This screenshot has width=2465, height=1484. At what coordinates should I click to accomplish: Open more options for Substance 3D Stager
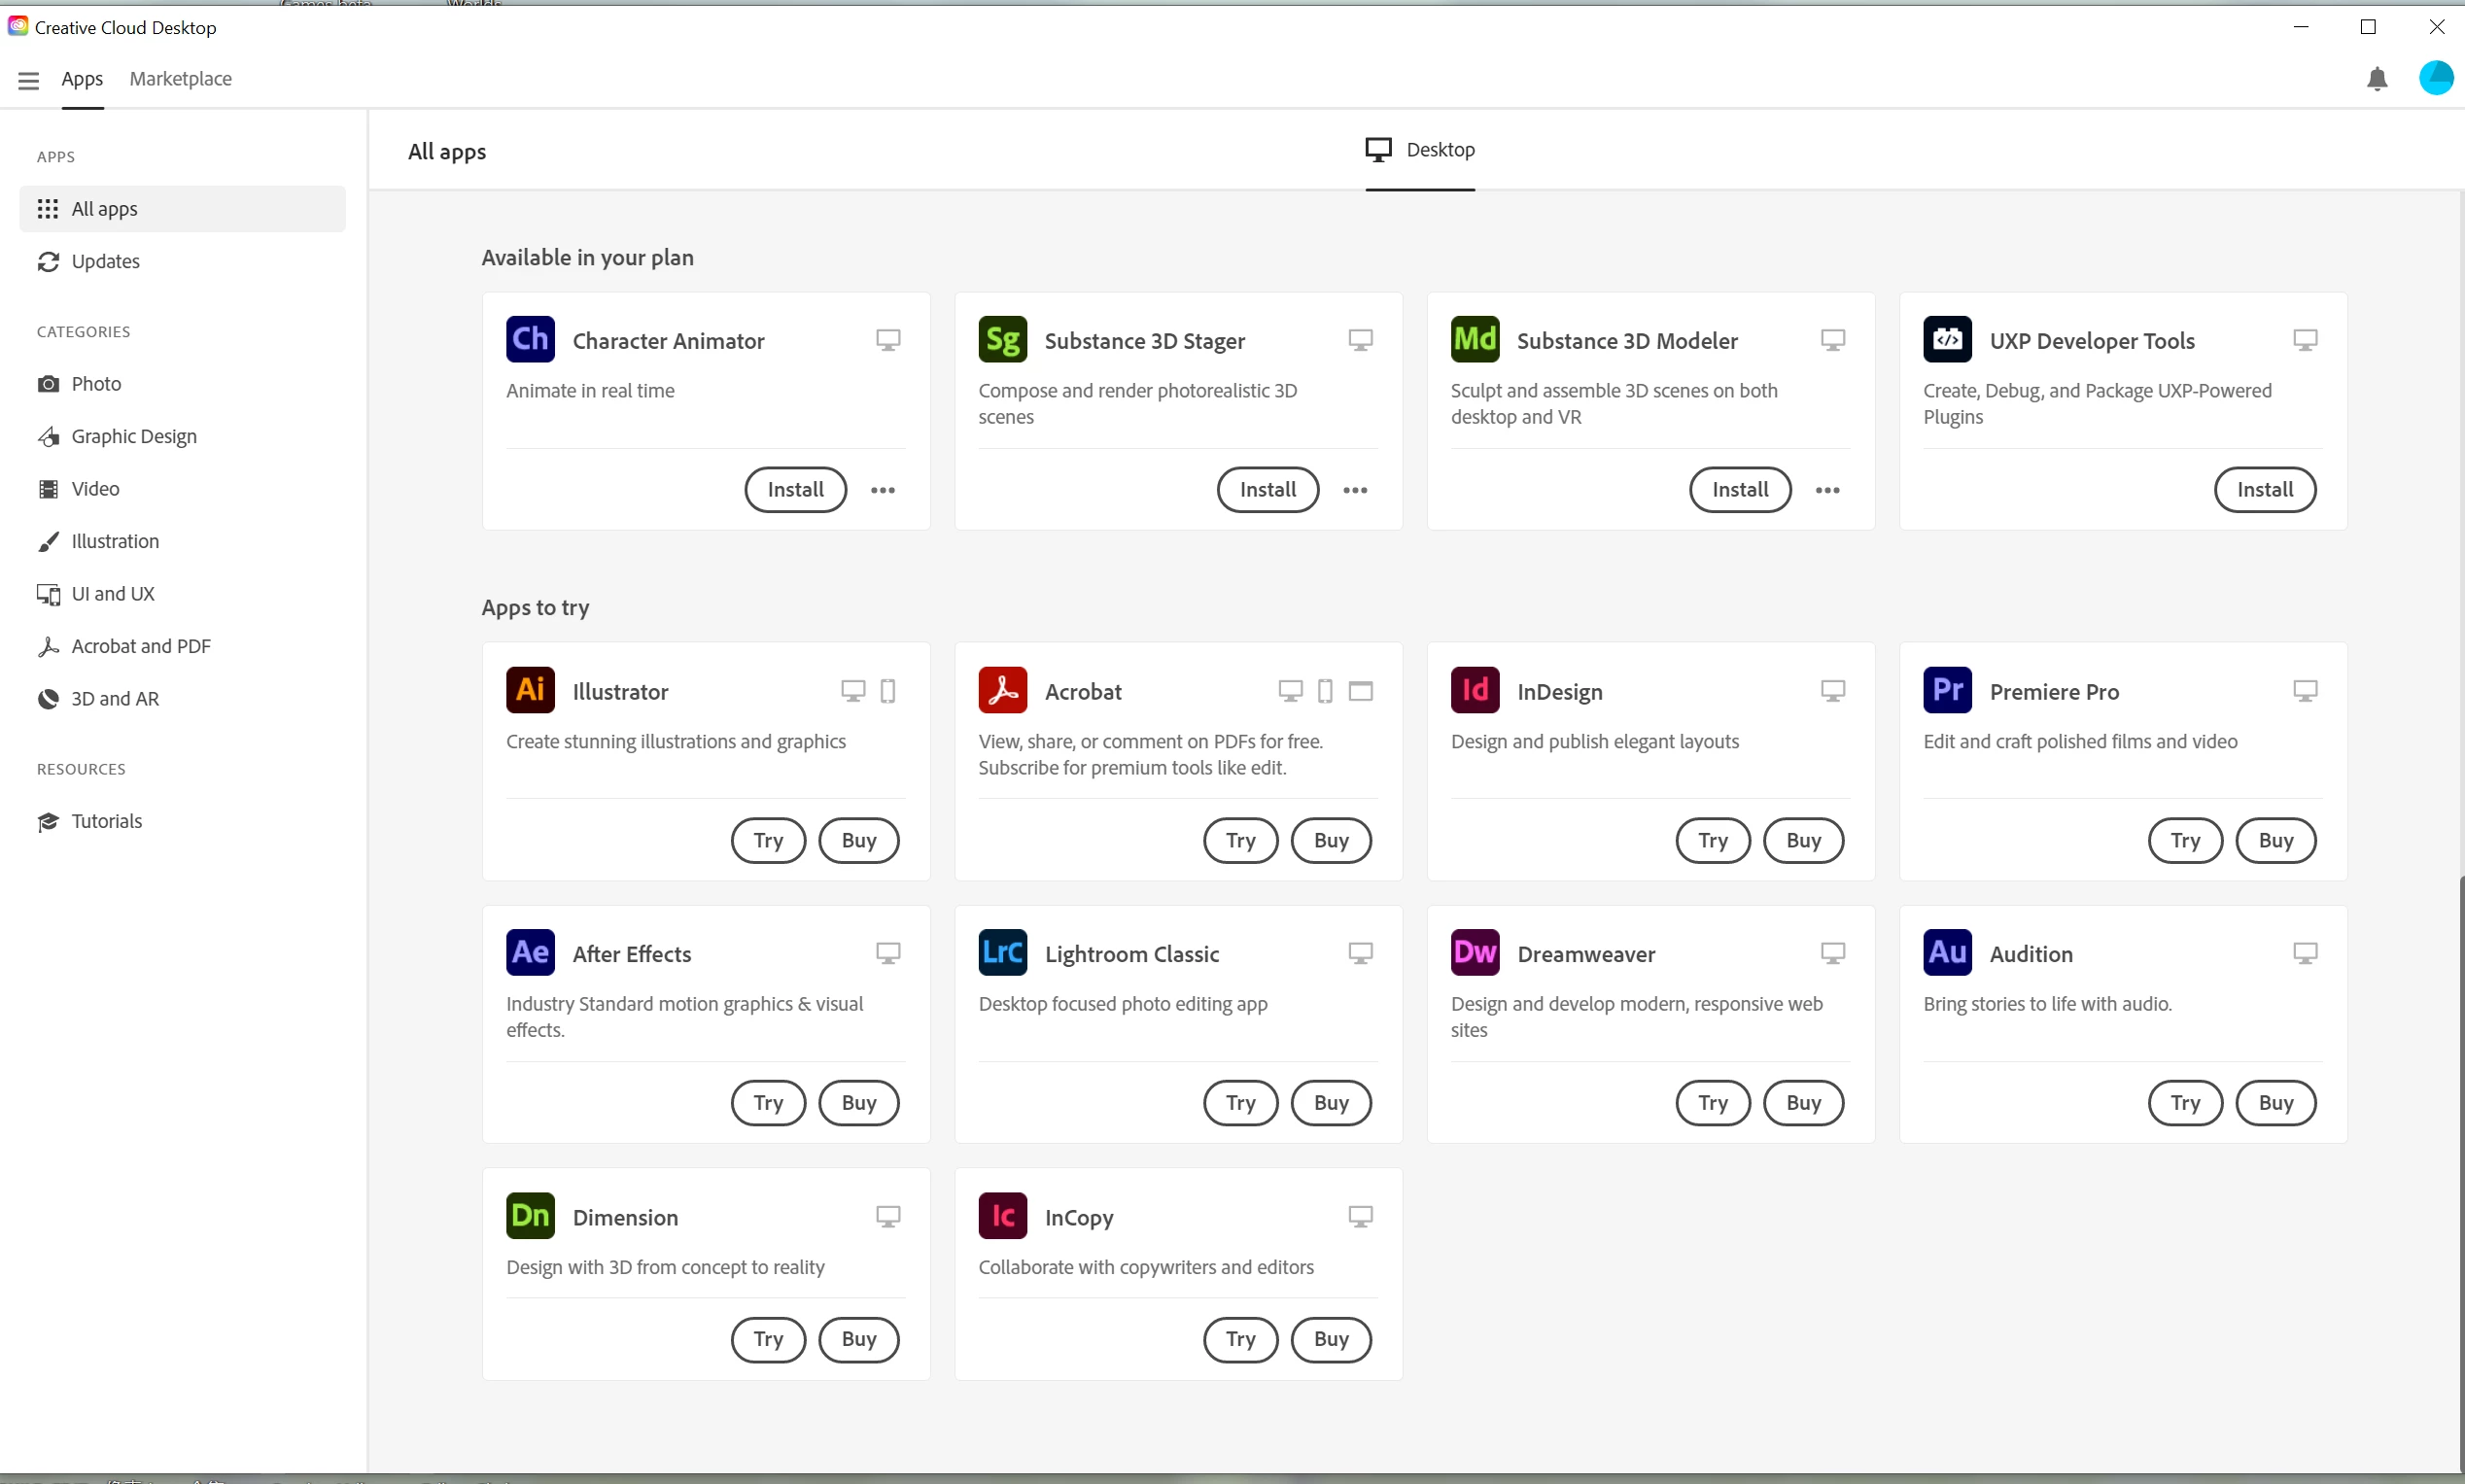[1354, 490]
